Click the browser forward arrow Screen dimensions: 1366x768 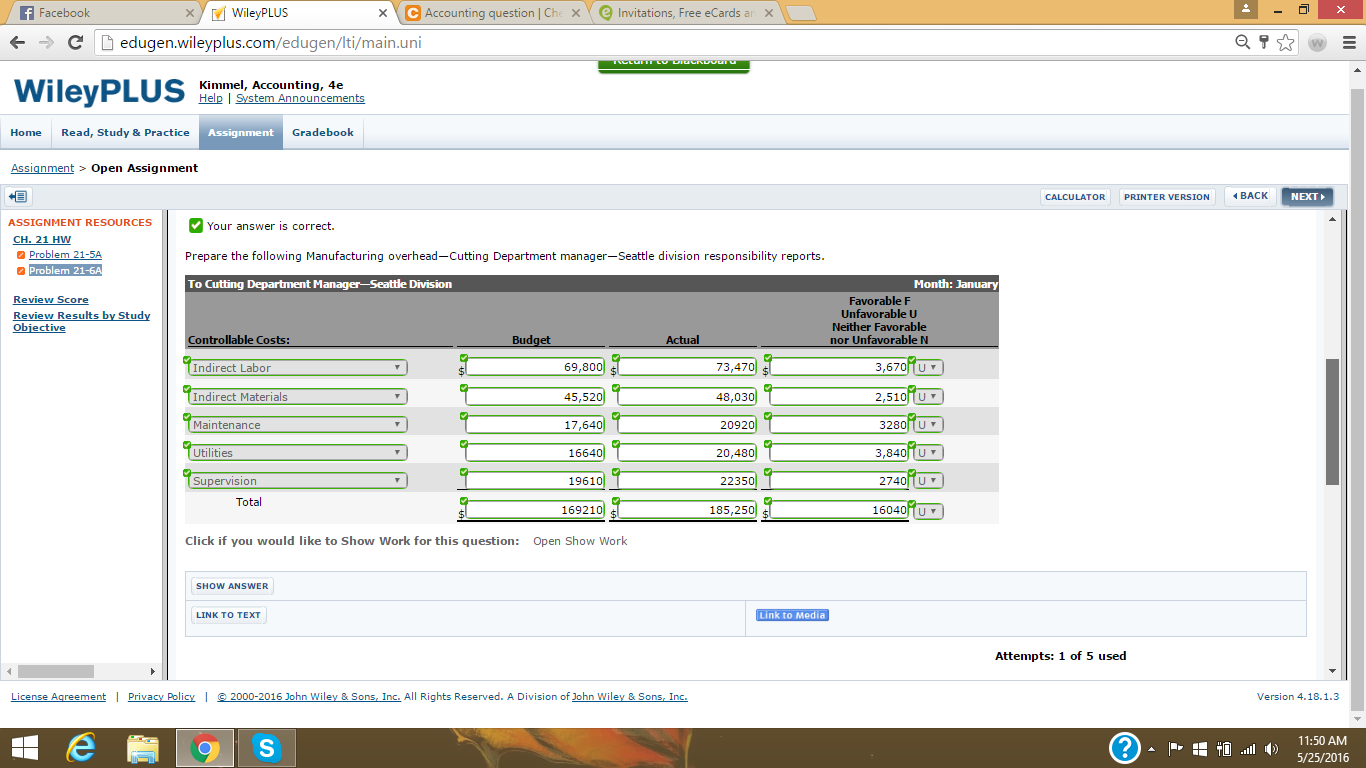coord(46,43)
